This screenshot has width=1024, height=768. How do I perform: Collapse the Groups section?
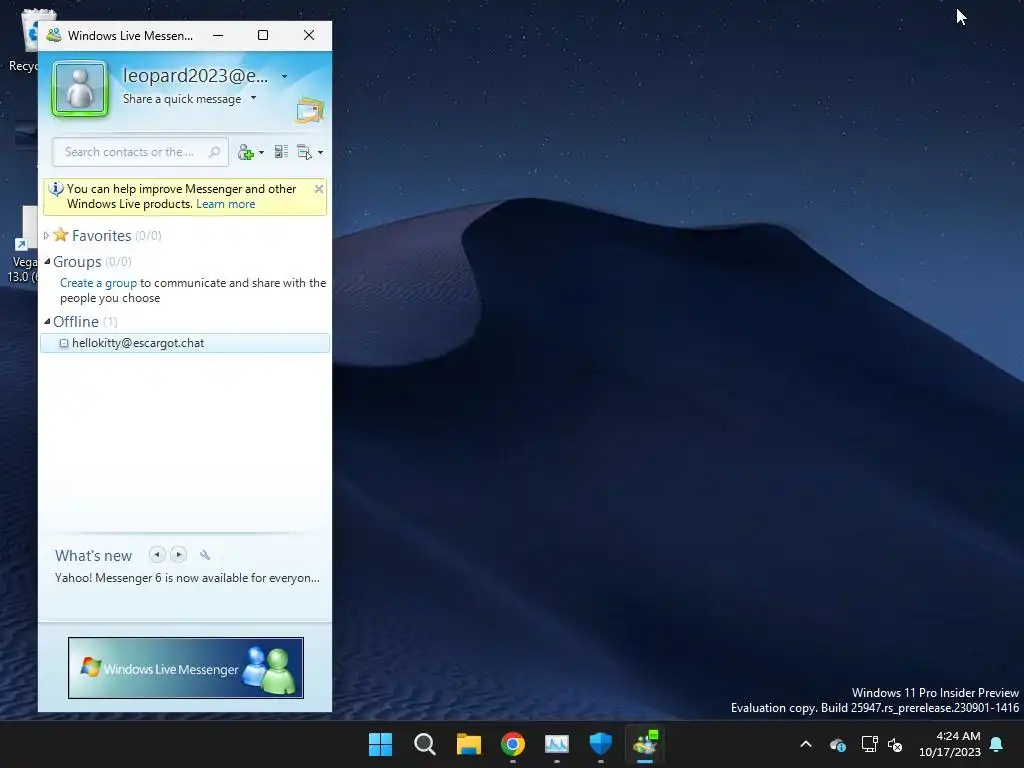click(47, 262)
